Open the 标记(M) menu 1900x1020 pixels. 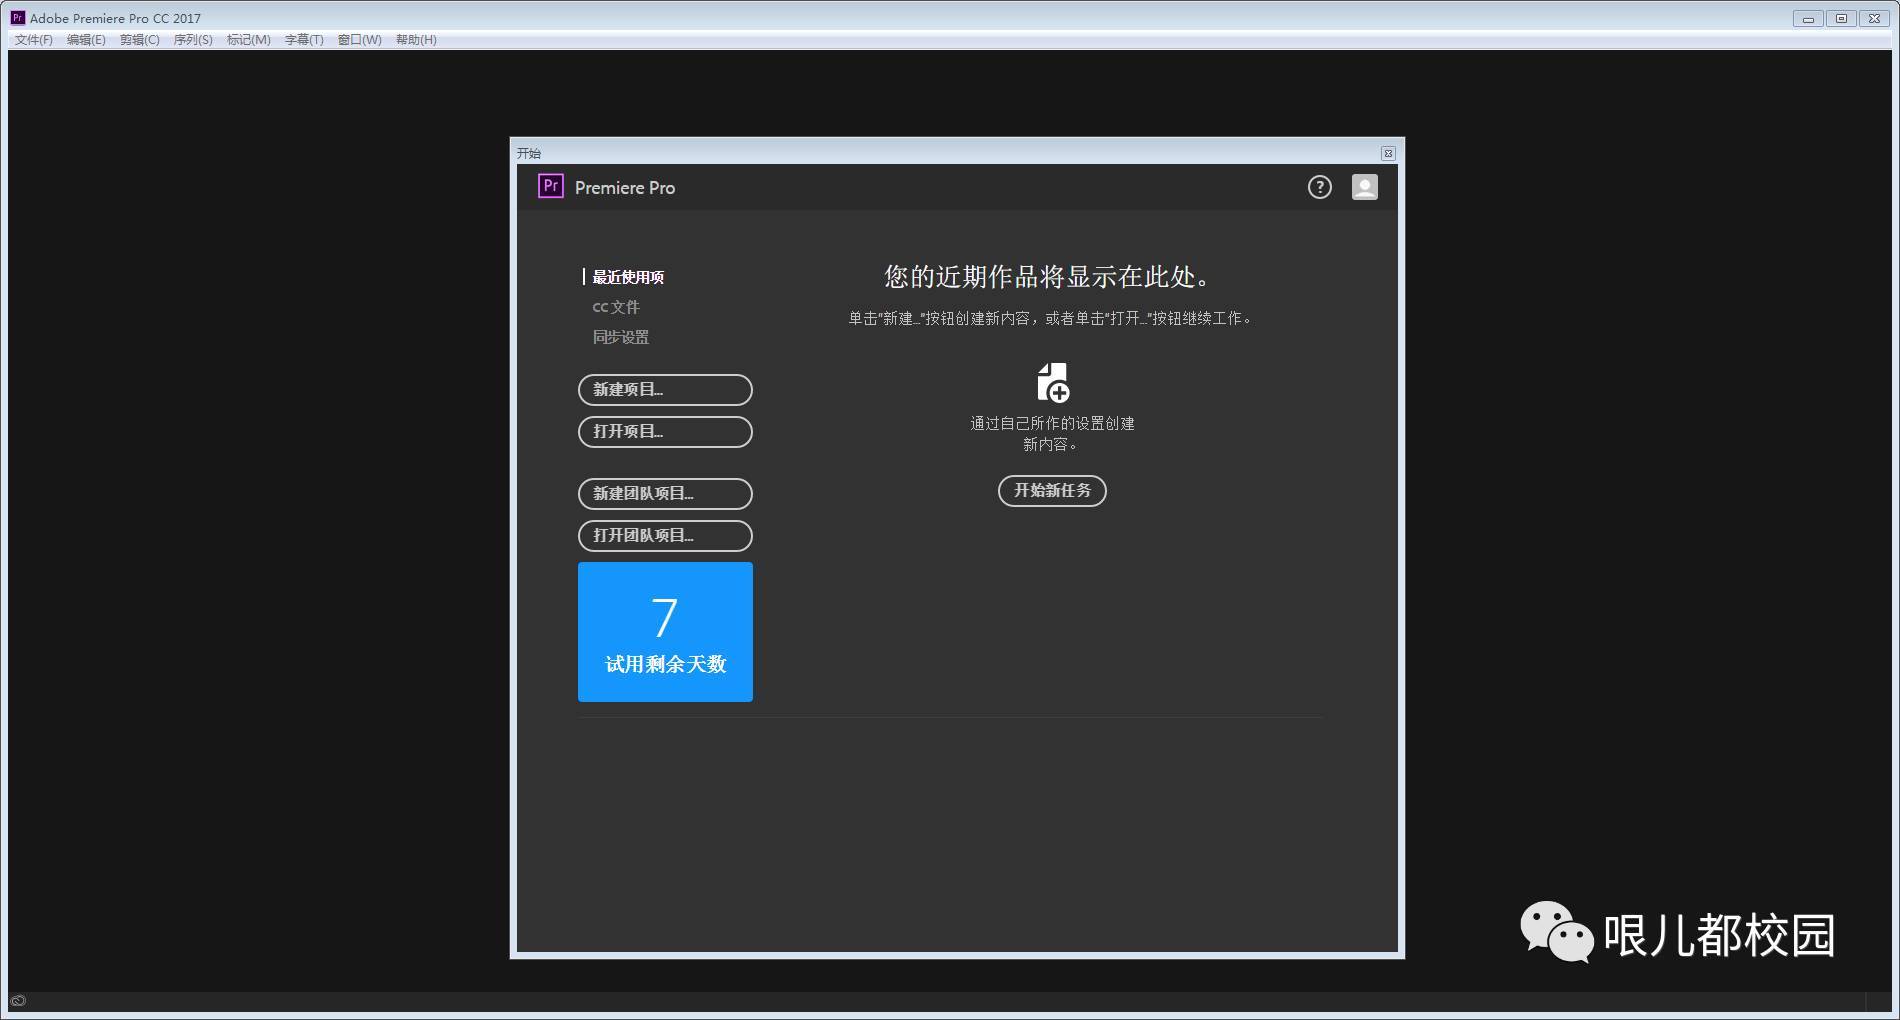click(249, 40)
